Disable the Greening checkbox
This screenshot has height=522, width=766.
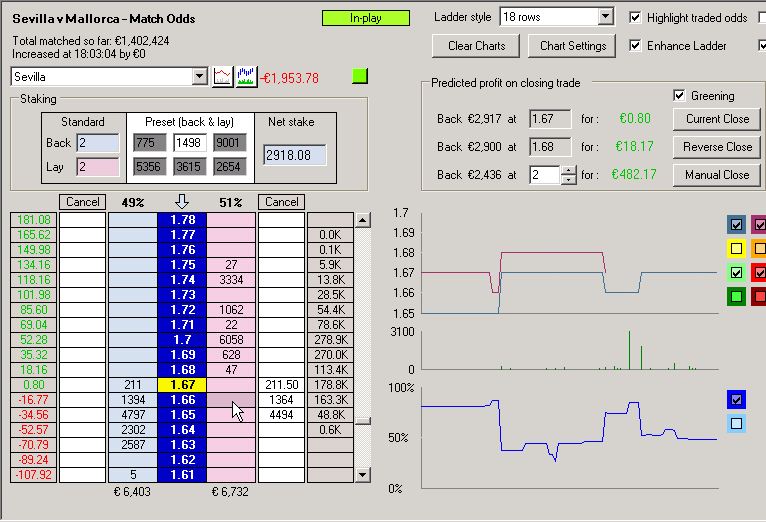click(680, 96)
